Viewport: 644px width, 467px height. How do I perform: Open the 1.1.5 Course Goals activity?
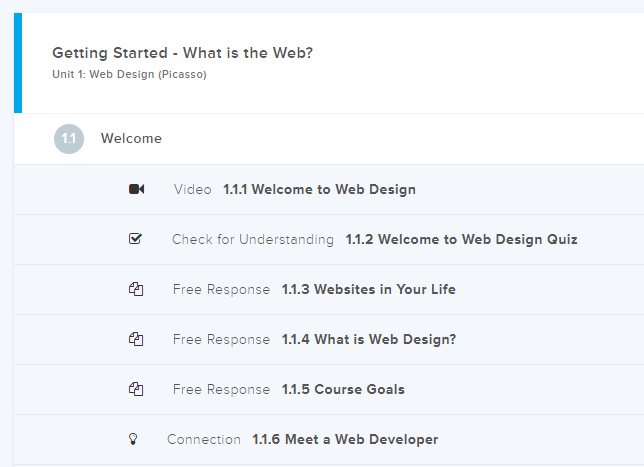click(x=343, y=389)
